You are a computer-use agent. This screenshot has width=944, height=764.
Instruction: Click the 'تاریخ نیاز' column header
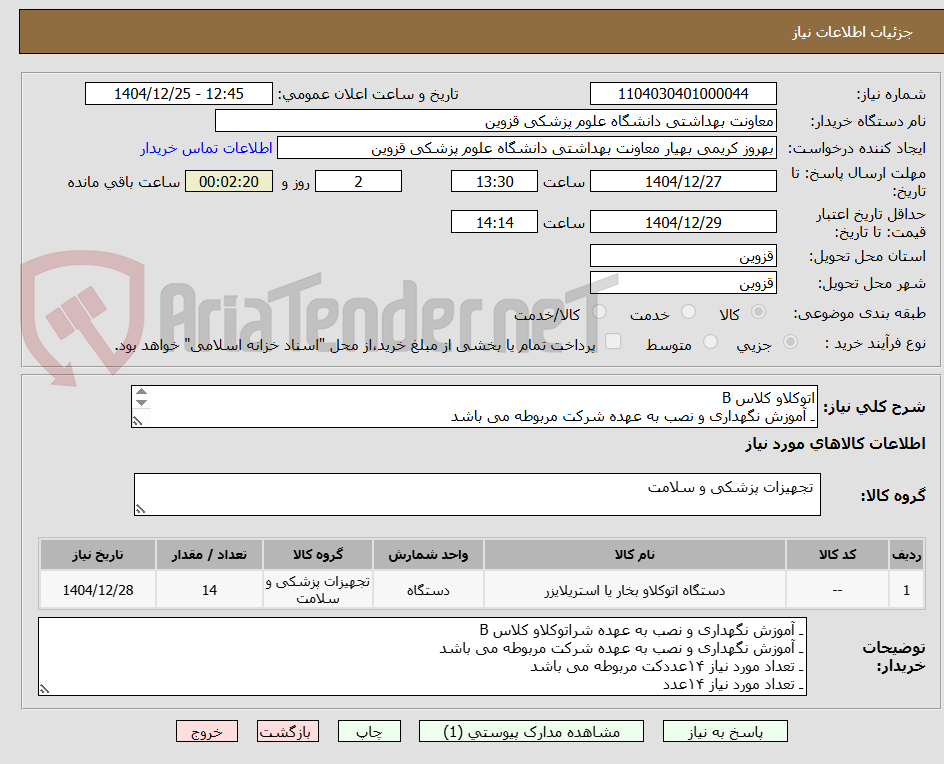tap(98, 554)
